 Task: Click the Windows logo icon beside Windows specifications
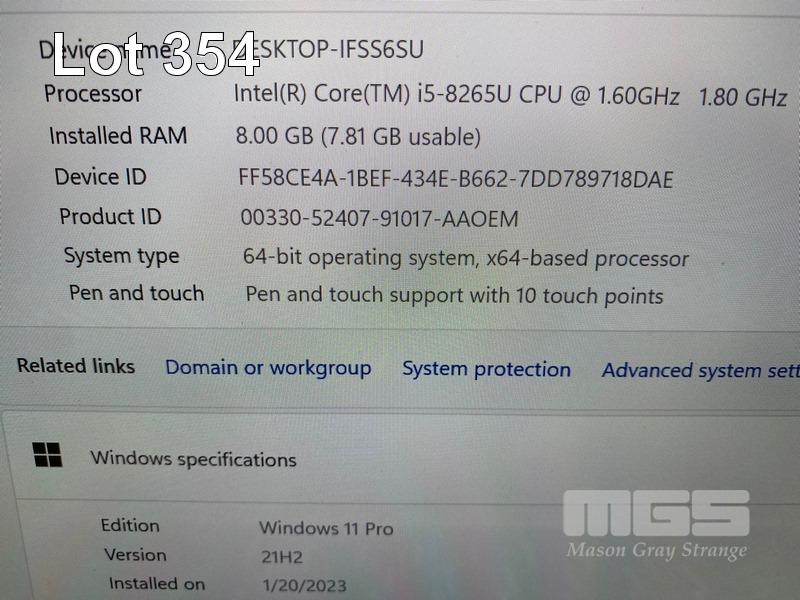click(x=47, y=455)
